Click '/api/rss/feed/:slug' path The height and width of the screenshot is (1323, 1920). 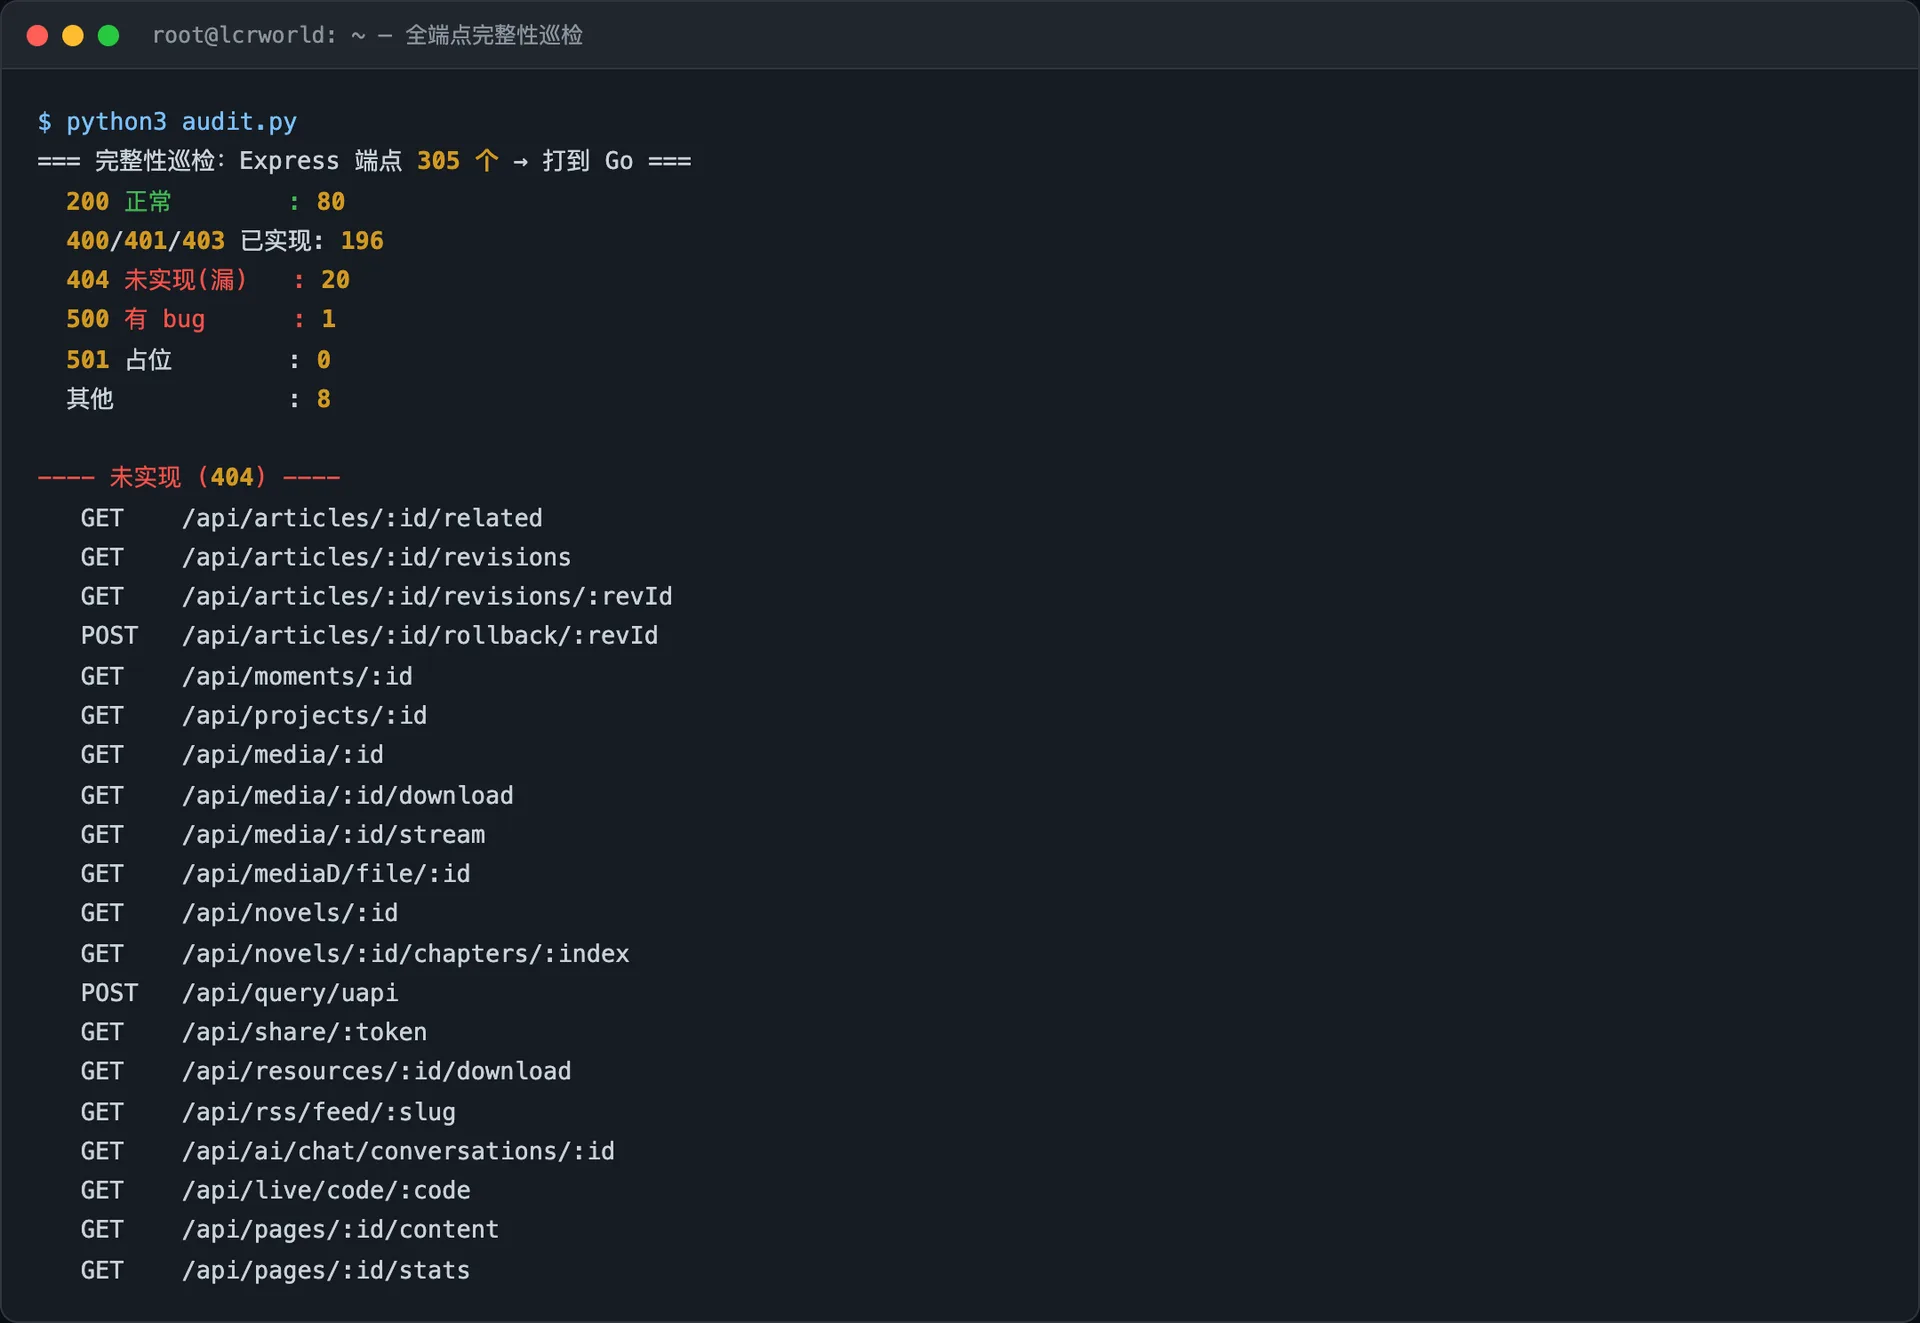[x=319, y=1112]
